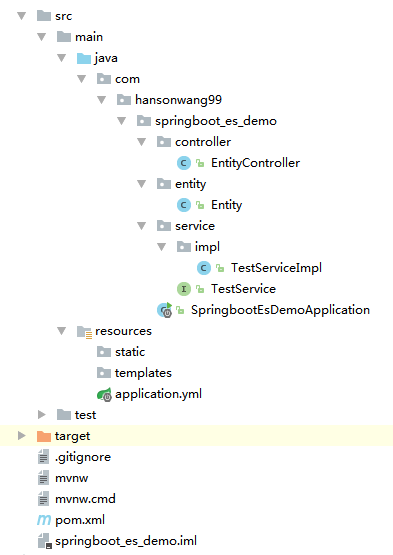Click the TestService interface icon
393x555 pixels.
coord(184,289)
